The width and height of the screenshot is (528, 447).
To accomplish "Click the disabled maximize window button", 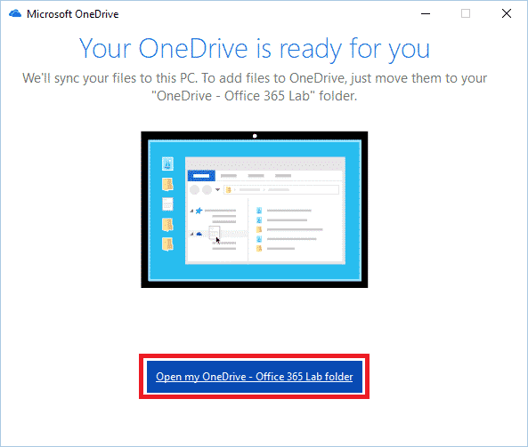I will click(466, 14).
